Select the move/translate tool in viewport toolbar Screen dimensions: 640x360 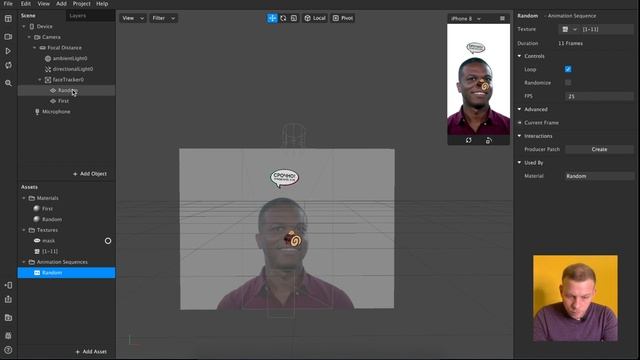coord(272,18)
